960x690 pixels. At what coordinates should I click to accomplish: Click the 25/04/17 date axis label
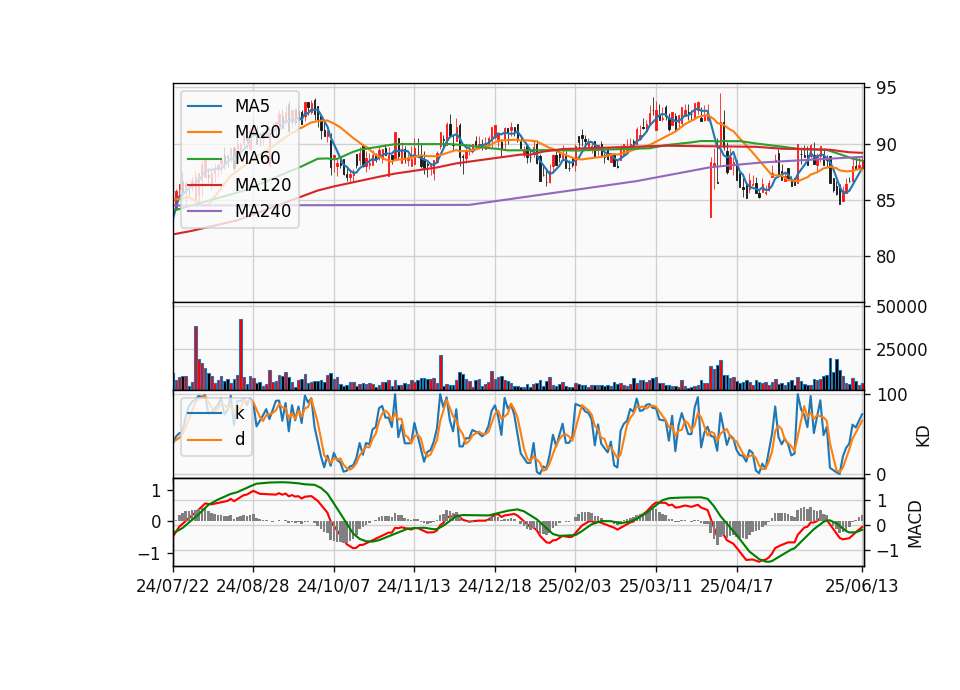[x=737, y=586]
